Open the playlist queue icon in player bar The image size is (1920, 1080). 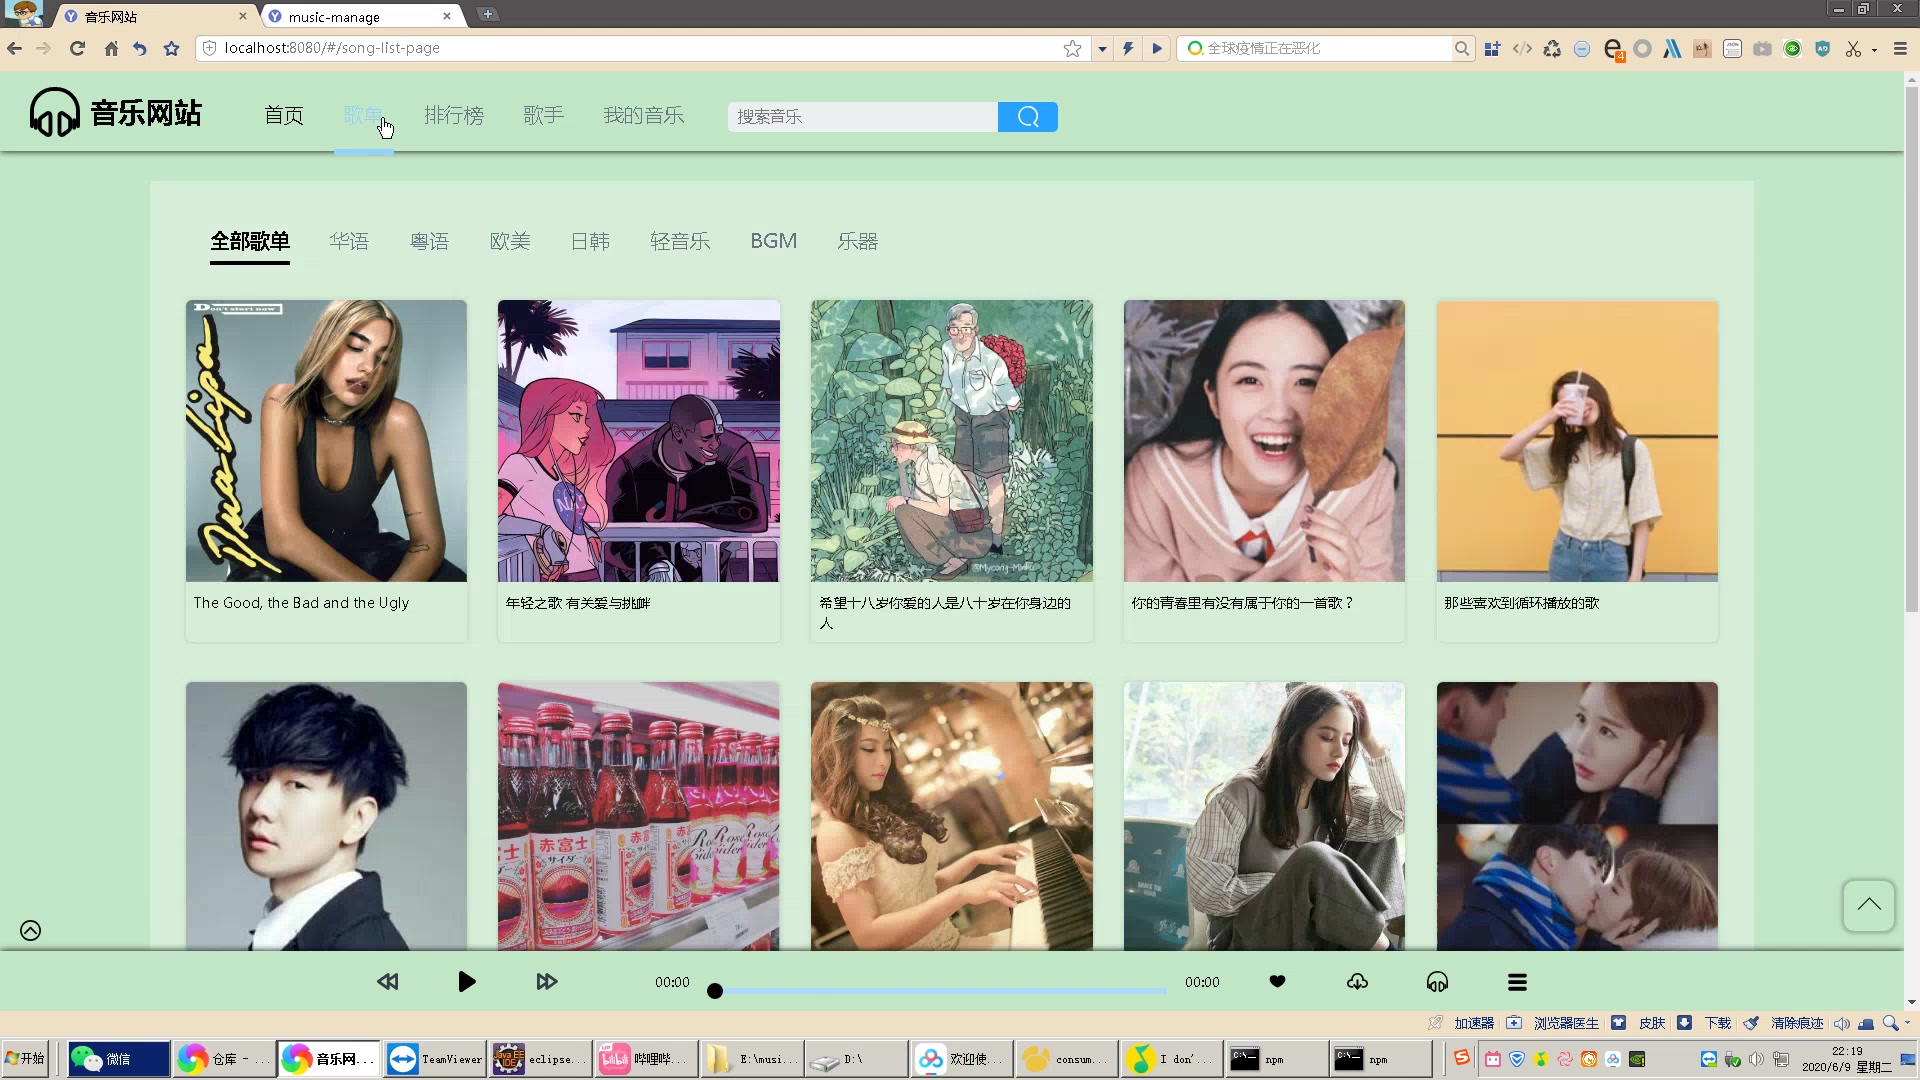(1517, 981)
